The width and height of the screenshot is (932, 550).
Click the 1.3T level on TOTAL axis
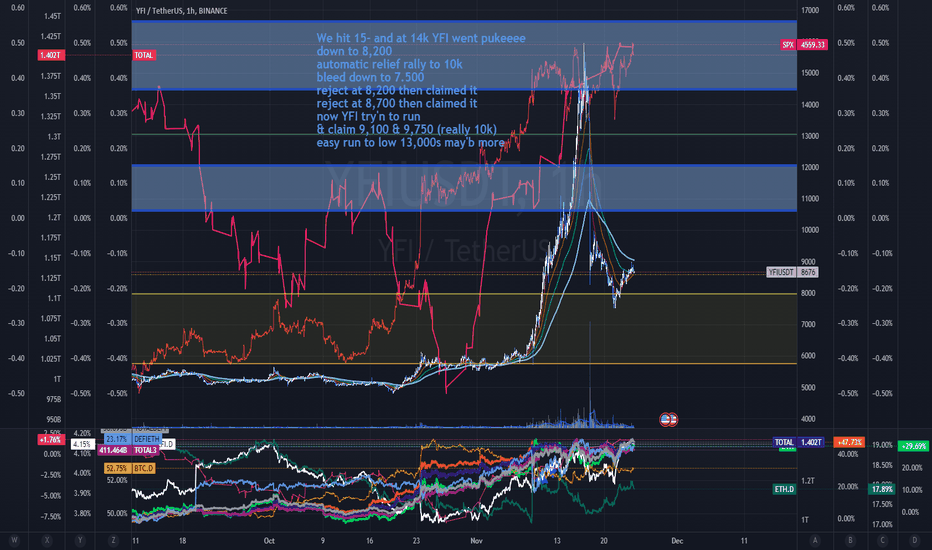click(54, 137)
